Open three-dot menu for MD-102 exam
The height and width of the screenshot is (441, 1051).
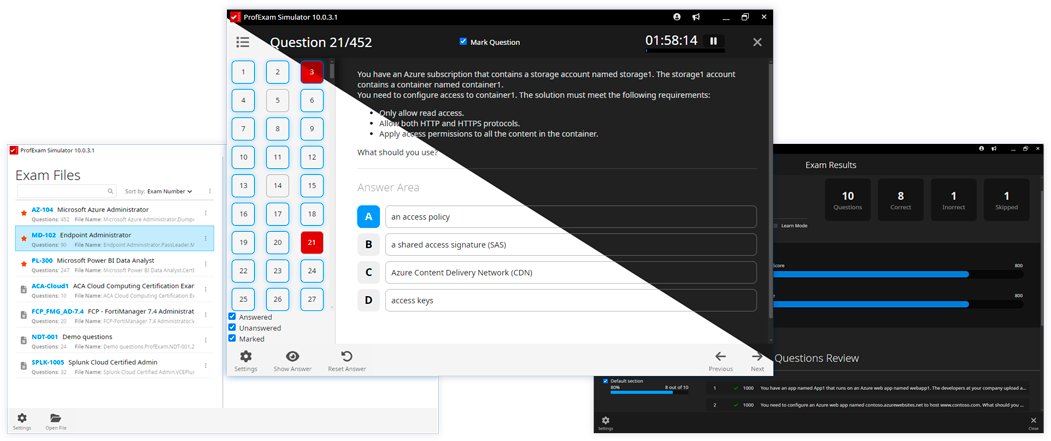click(x=206, y=239)
